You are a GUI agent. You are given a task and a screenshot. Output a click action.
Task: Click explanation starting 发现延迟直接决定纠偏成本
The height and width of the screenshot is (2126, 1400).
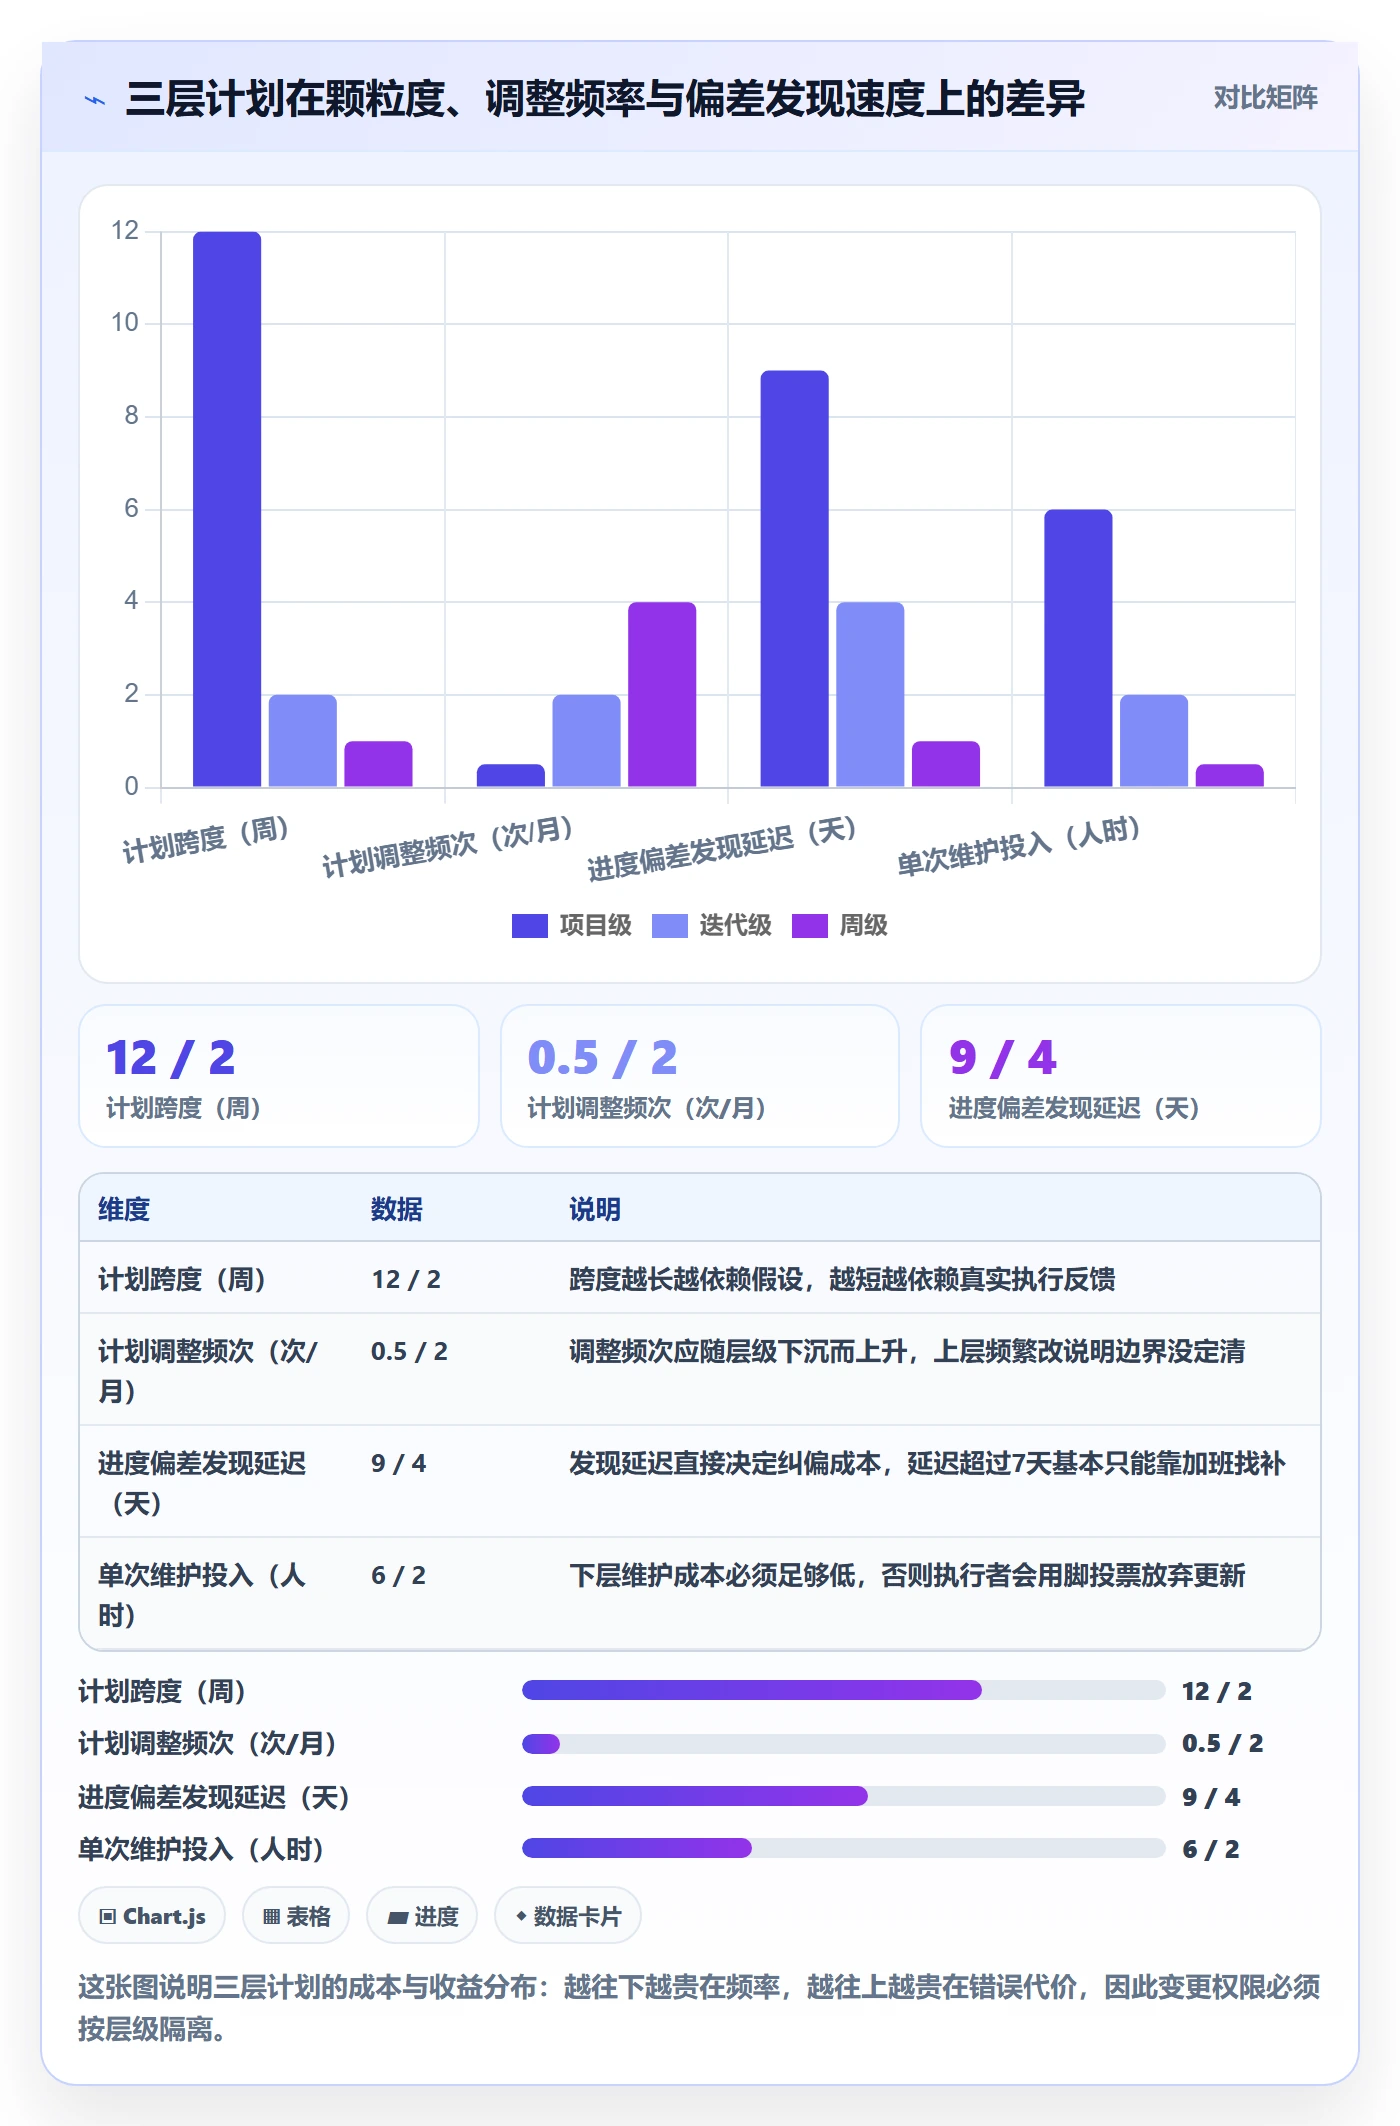927,1464
